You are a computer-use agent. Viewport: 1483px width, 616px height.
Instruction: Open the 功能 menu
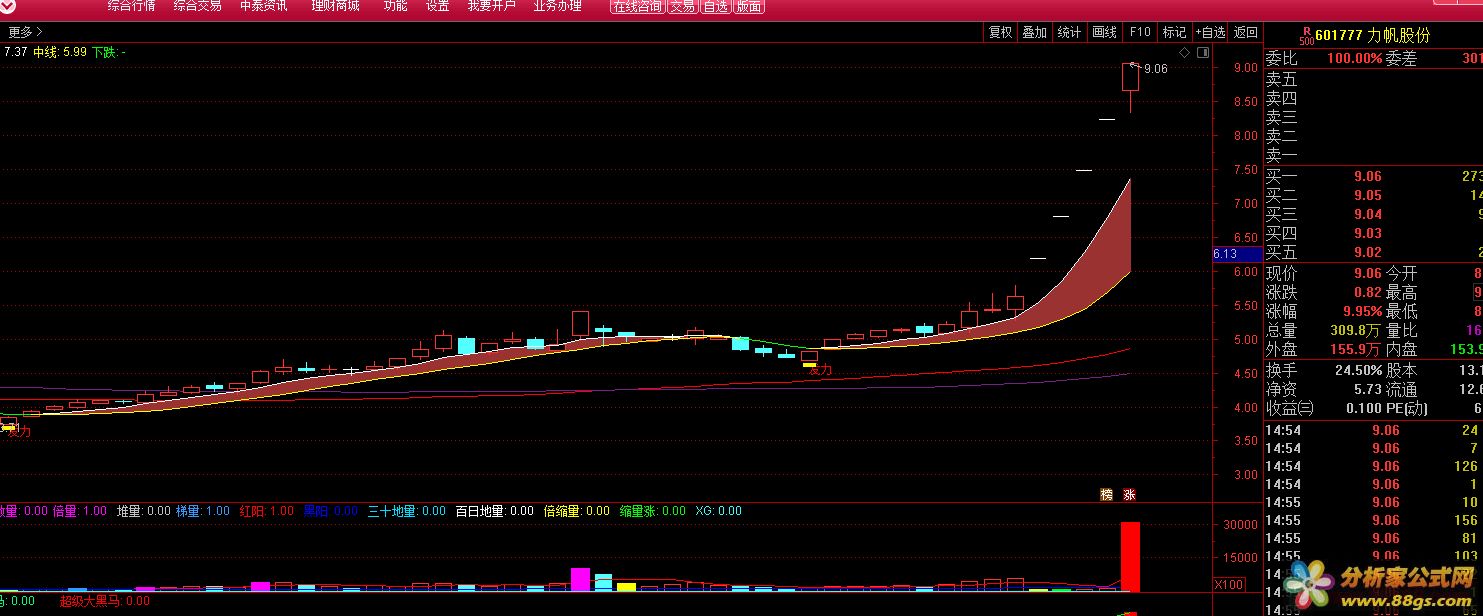(395, 6)
